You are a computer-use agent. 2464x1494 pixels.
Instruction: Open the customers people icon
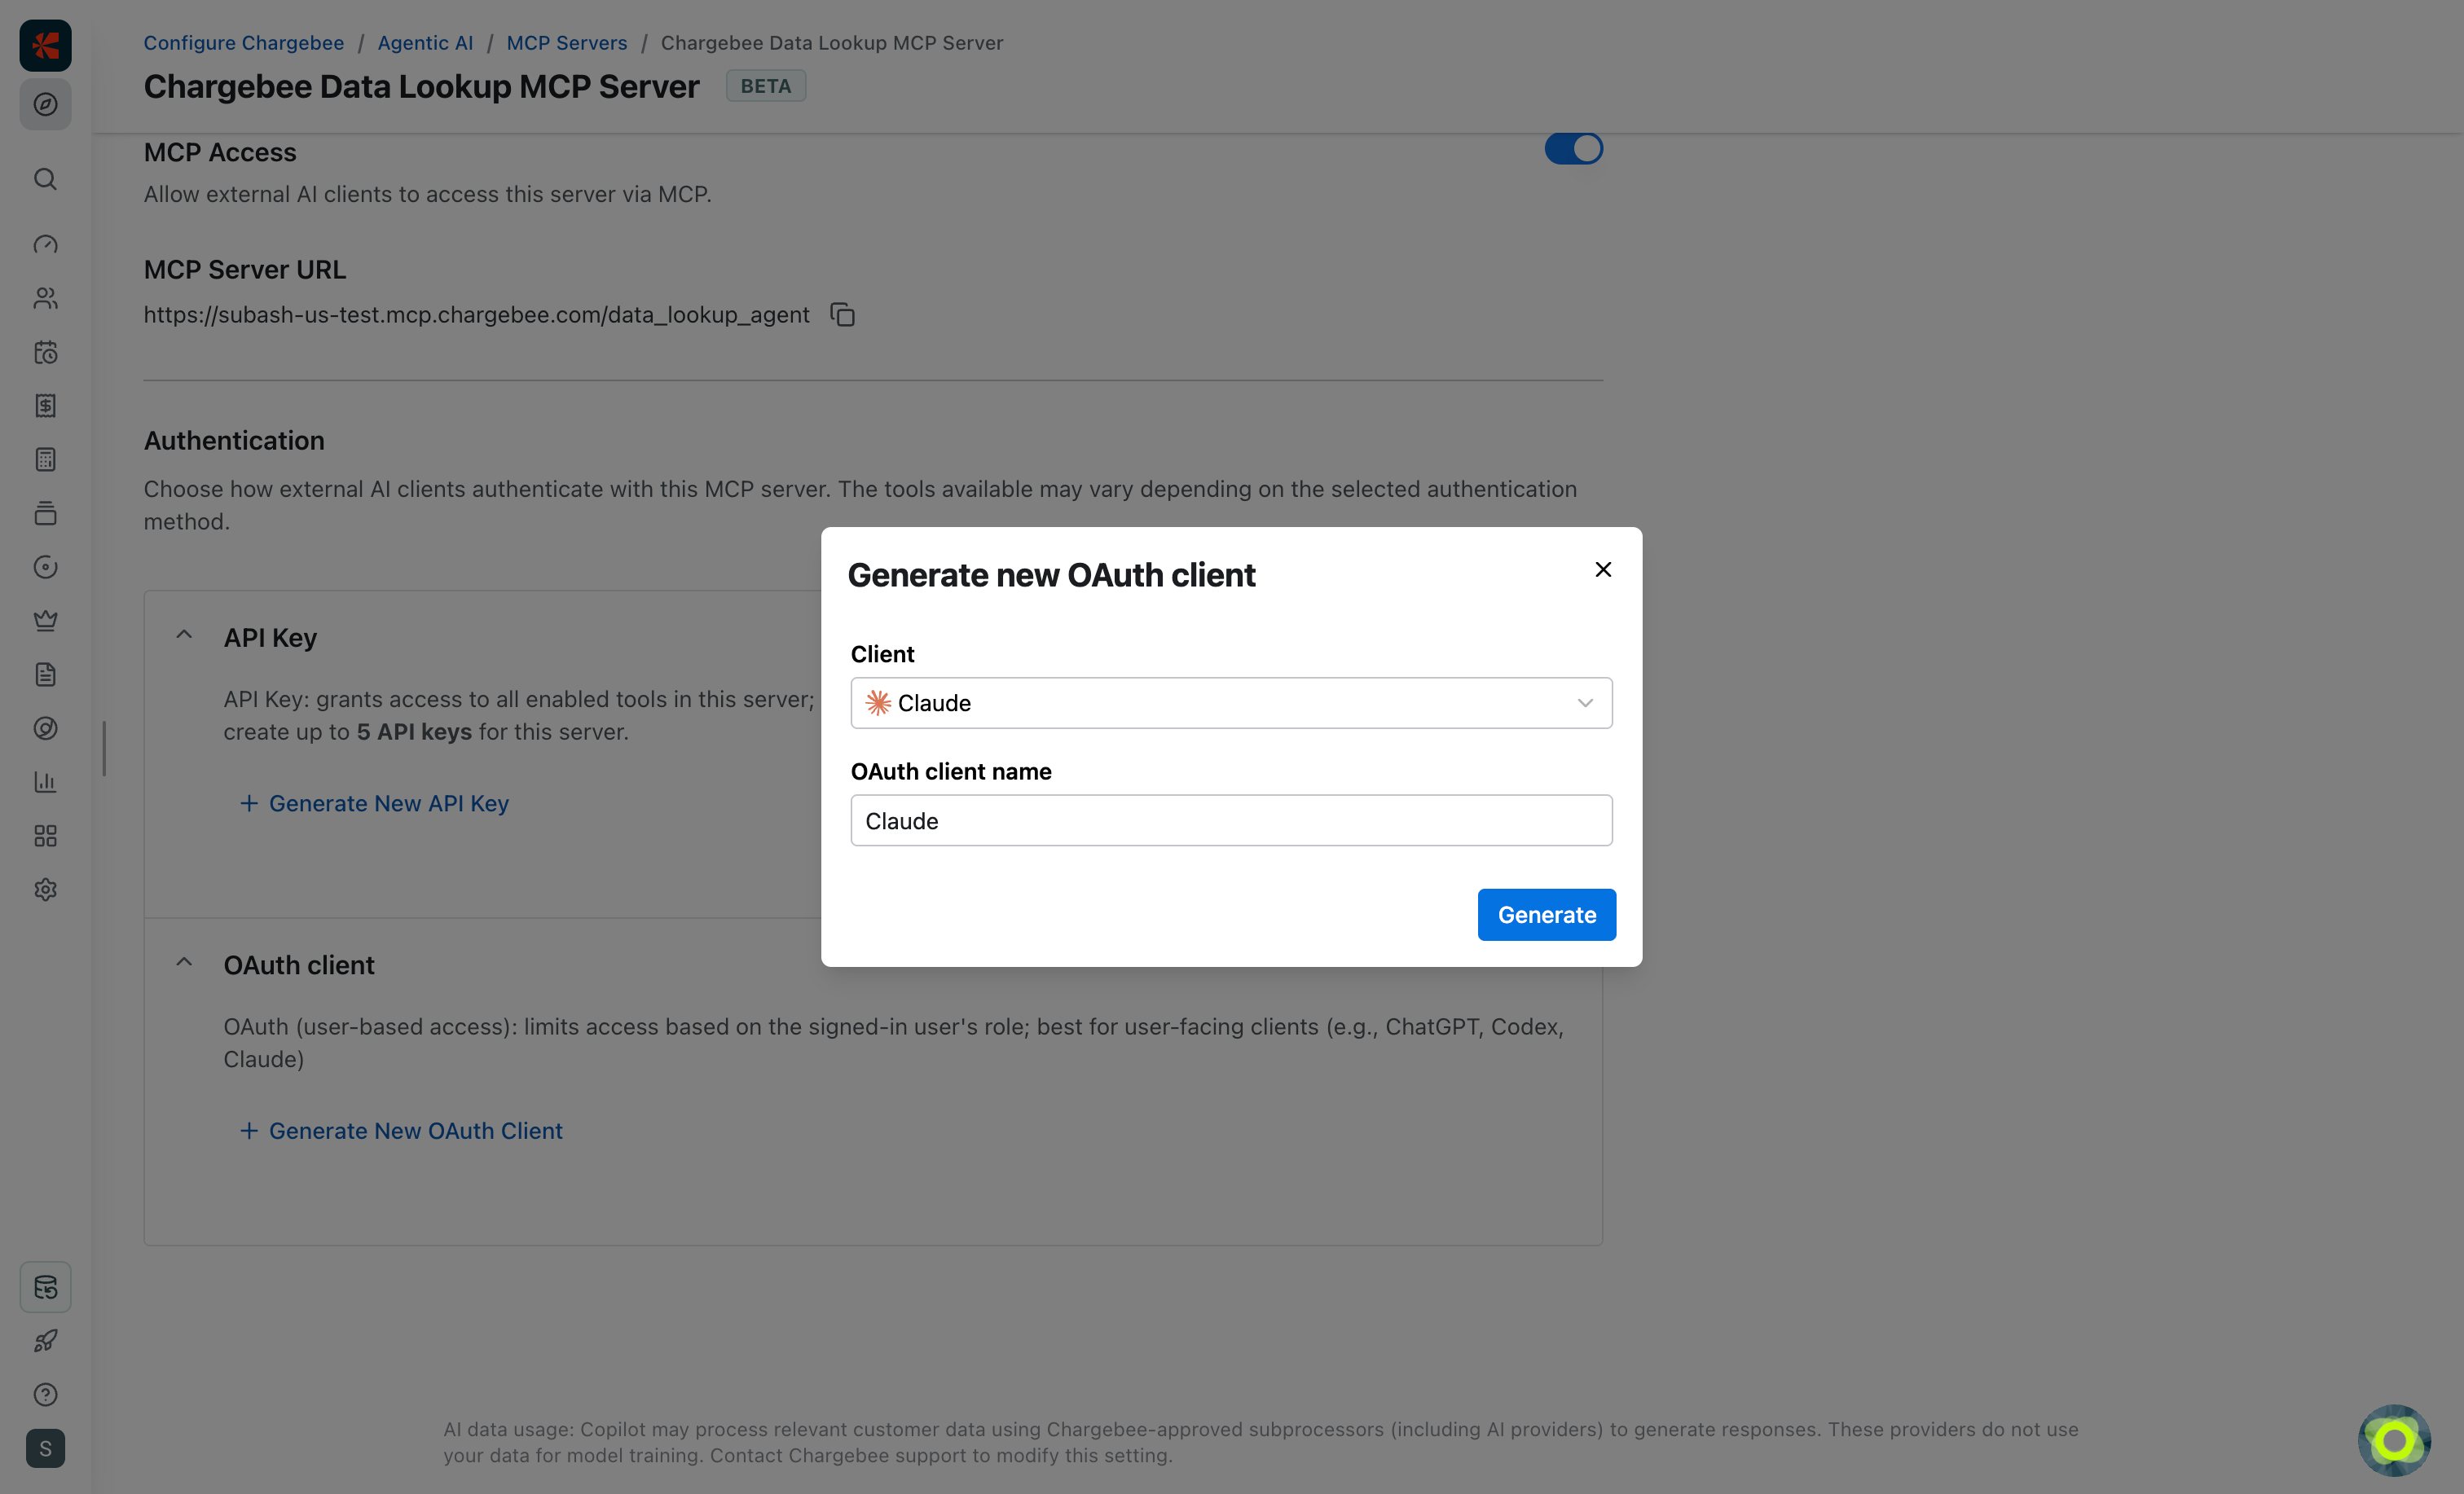pyautogui.click(x=45, y=298)
